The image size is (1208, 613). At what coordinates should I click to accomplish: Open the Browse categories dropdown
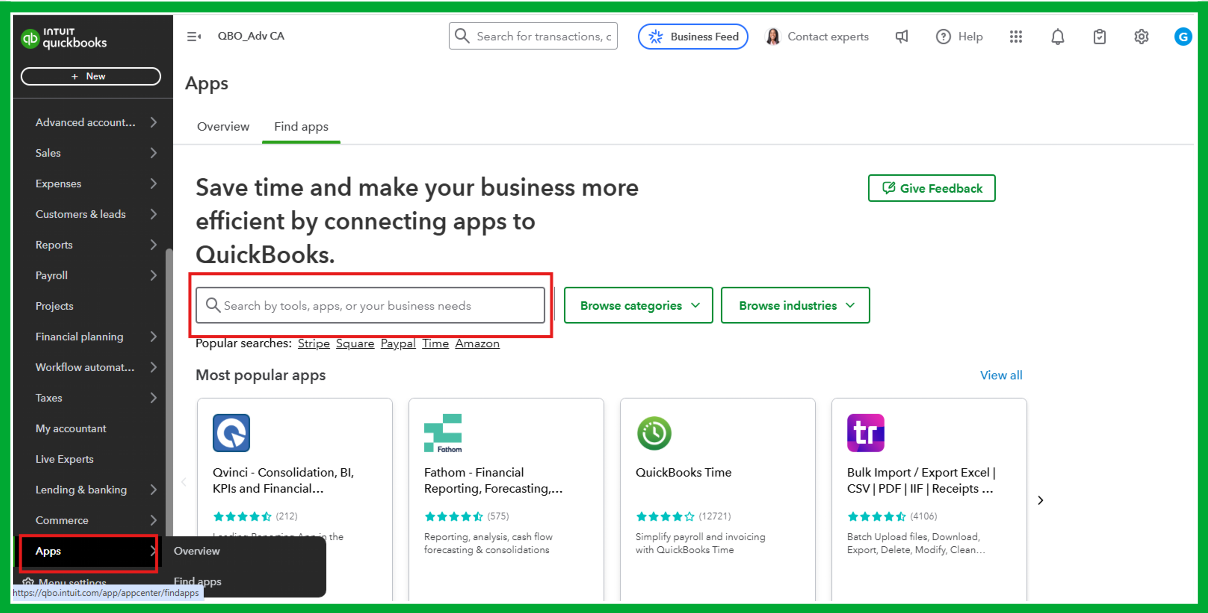click(638, 305)
